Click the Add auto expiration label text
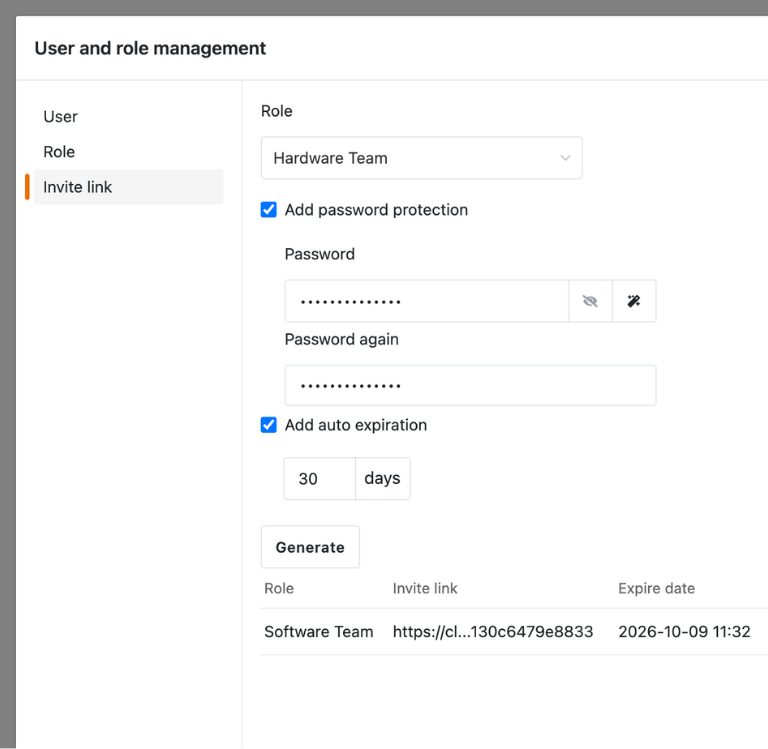768x749 pixels. pos(356,425)
